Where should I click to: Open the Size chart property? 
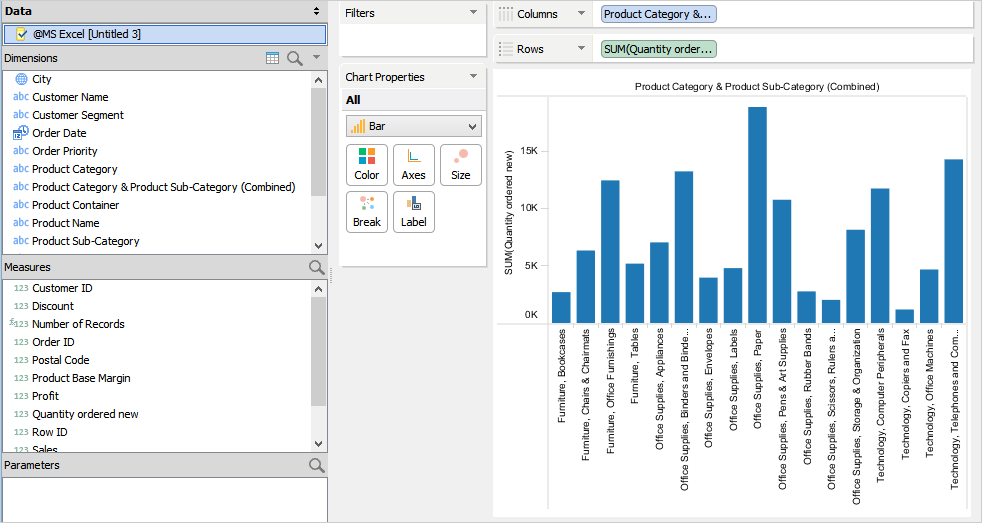pyautogui.click(x=460, y=165)
